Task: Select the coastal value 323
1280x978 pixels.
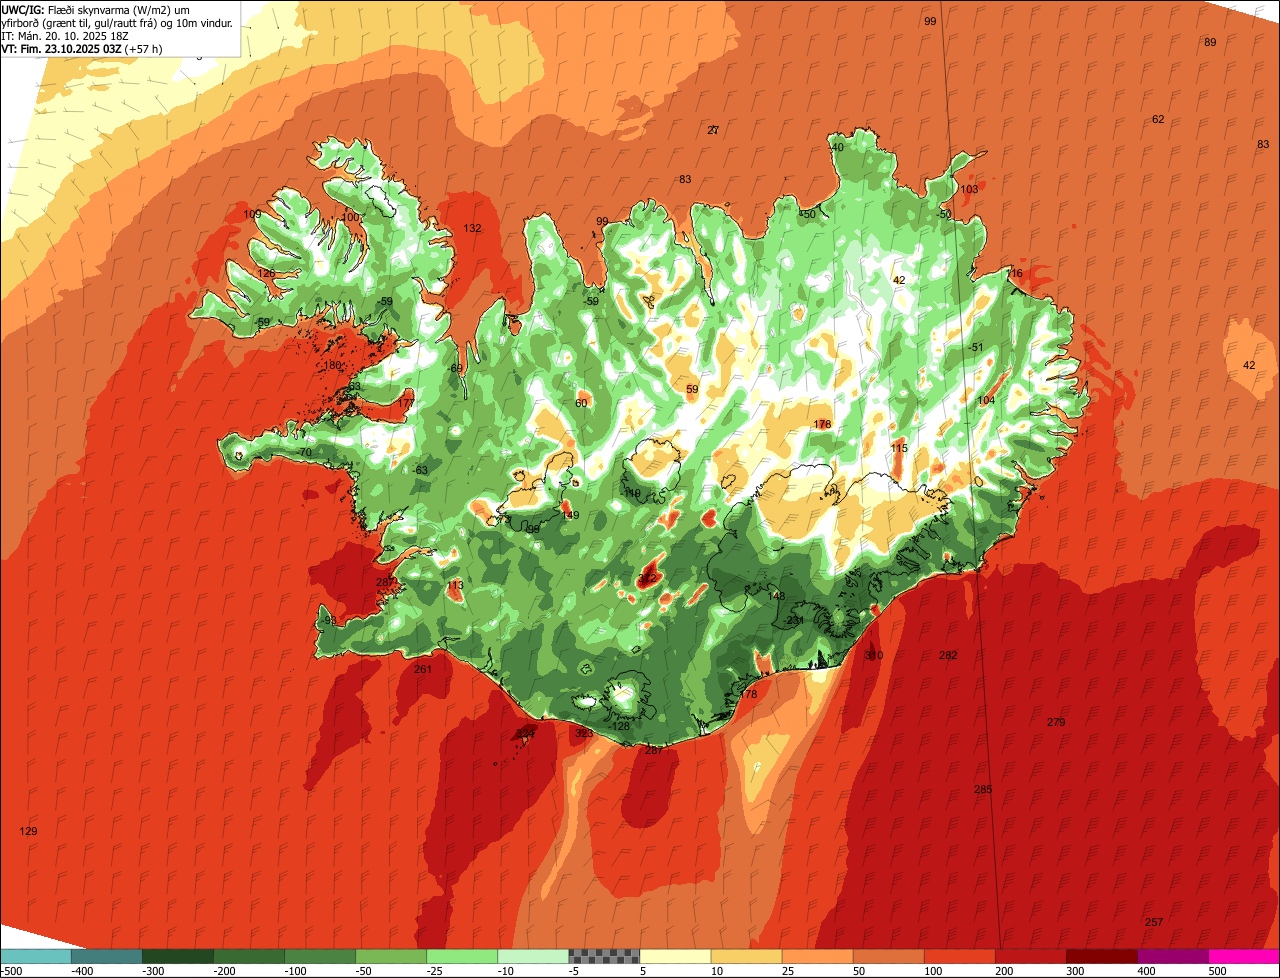Action: 584,733
